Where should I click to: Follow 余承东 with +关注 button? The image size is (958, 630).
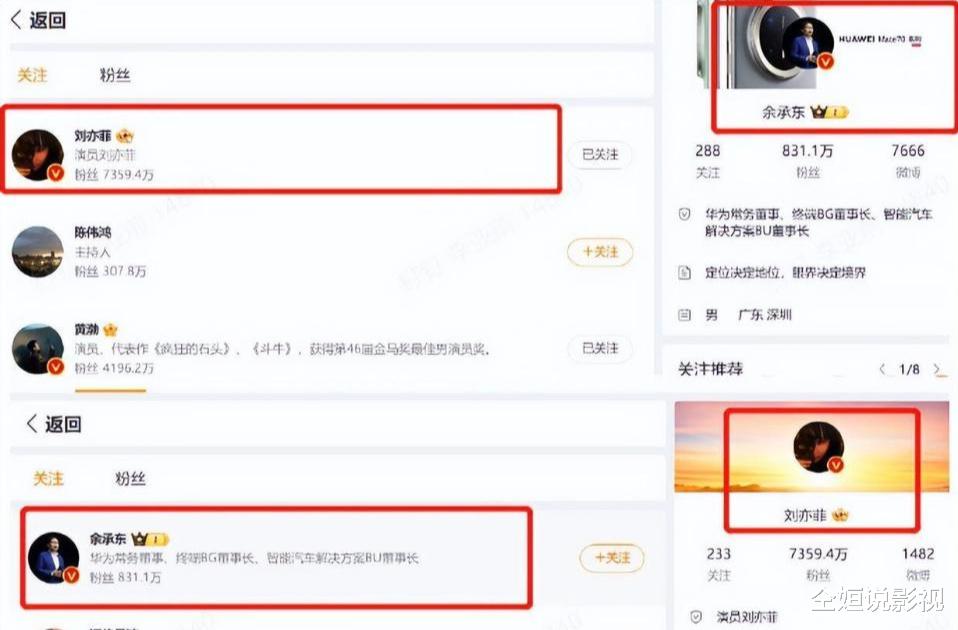click(612, 557)
